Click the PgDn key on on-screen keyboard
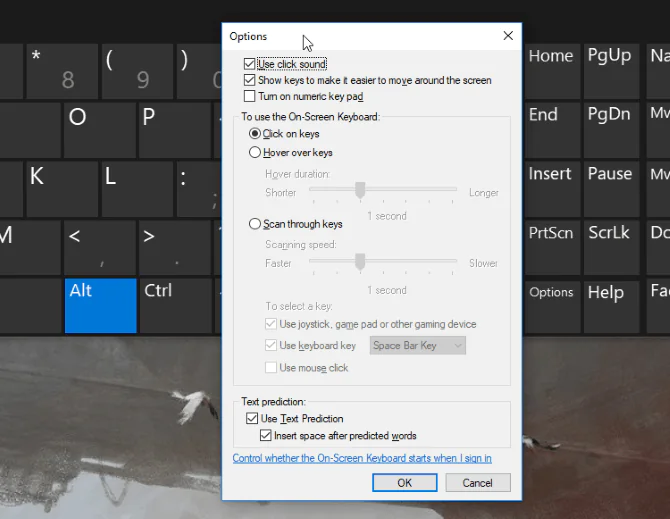 611,130
